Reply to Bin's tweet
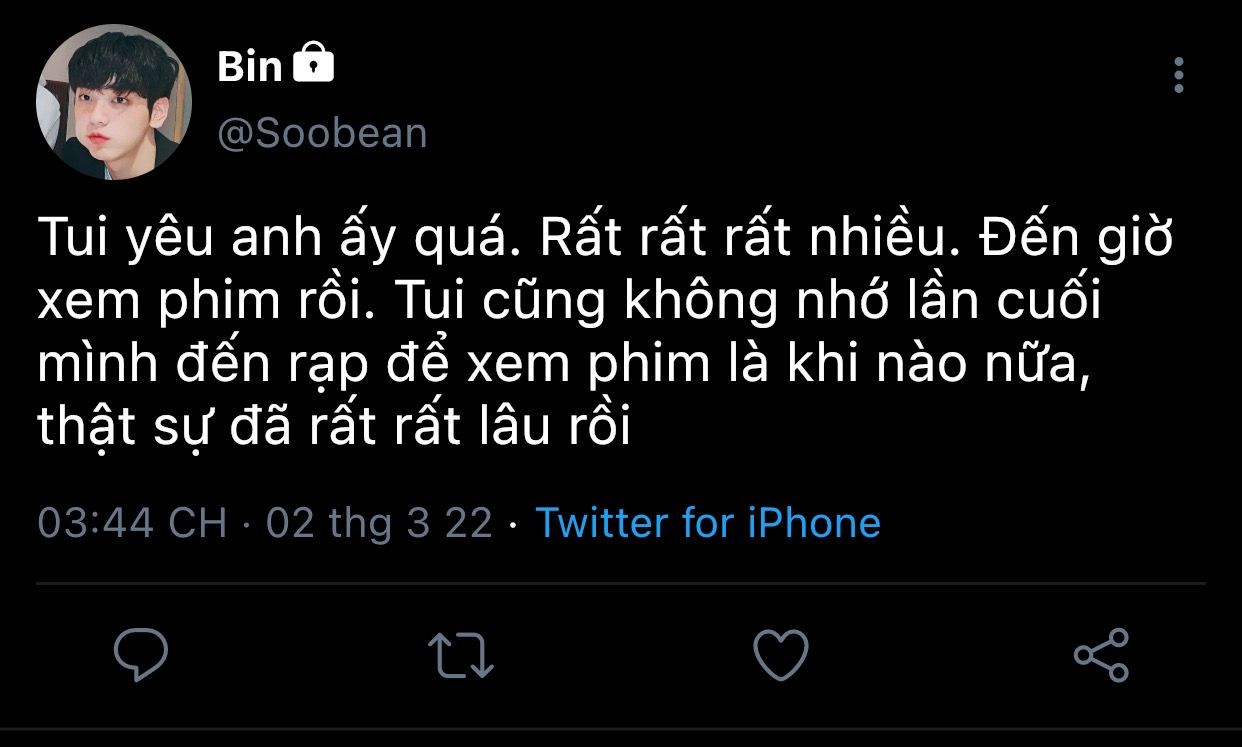Screen dimensions: 1242x747 141,655
